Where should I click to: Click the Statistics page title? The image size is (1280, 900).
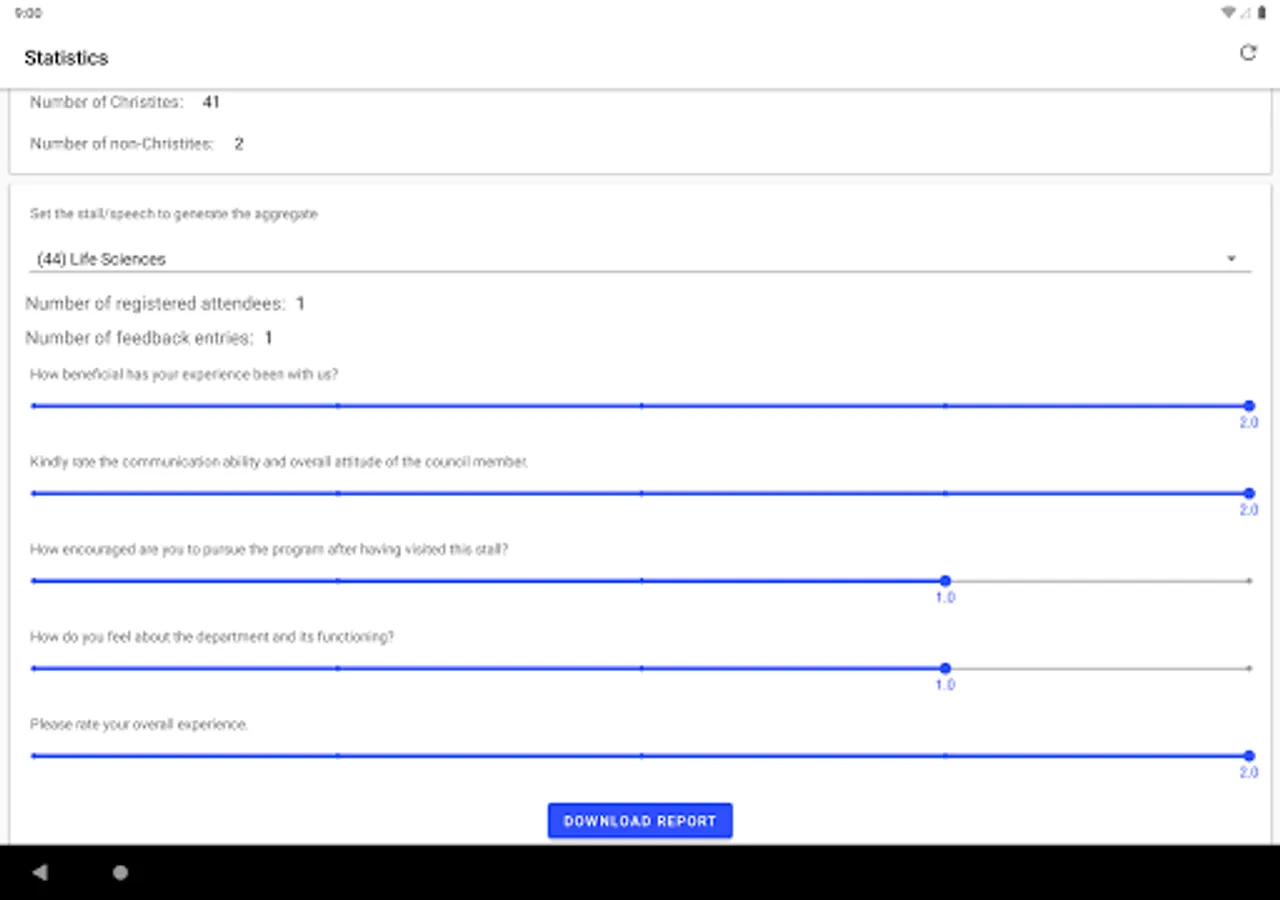[66, 58]
